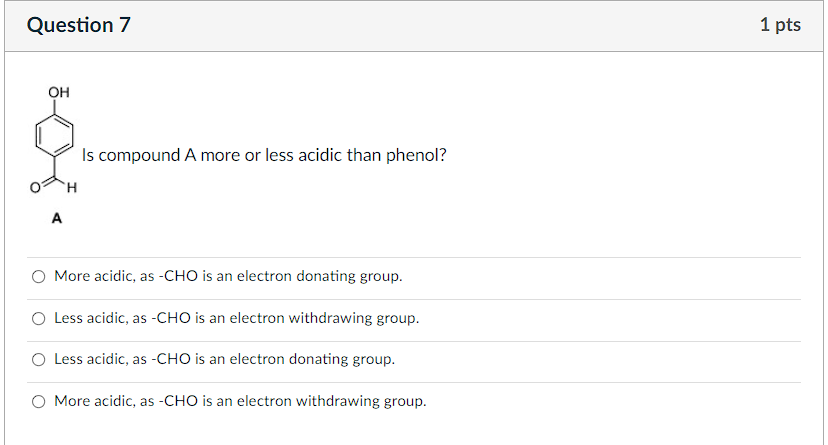Click the gray question header bar
The image size is (828, 445).
click(414, 26)
